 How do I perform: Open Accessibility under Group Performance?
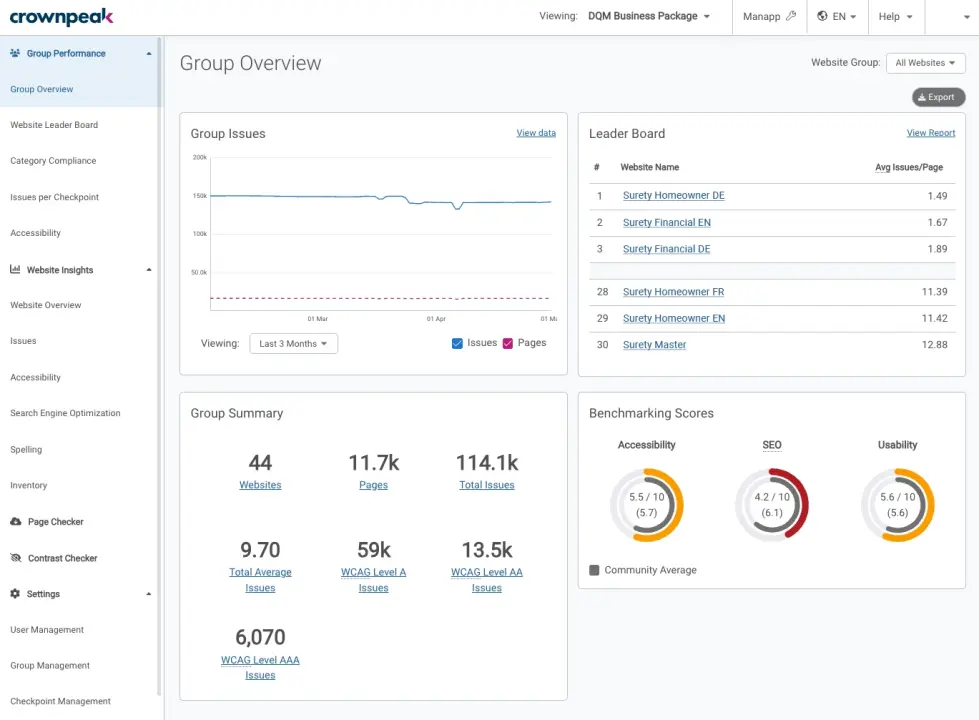[36, 233]
